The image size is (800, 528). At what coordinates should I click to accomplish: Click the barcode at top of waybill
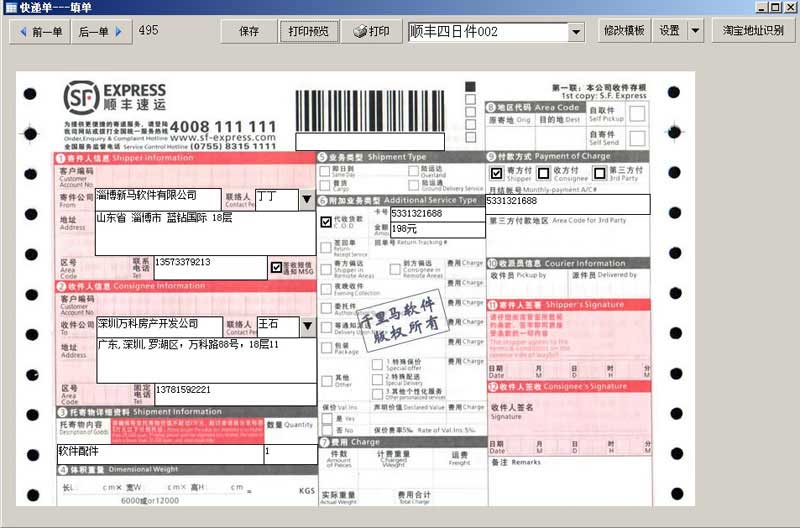coord(369,110)
